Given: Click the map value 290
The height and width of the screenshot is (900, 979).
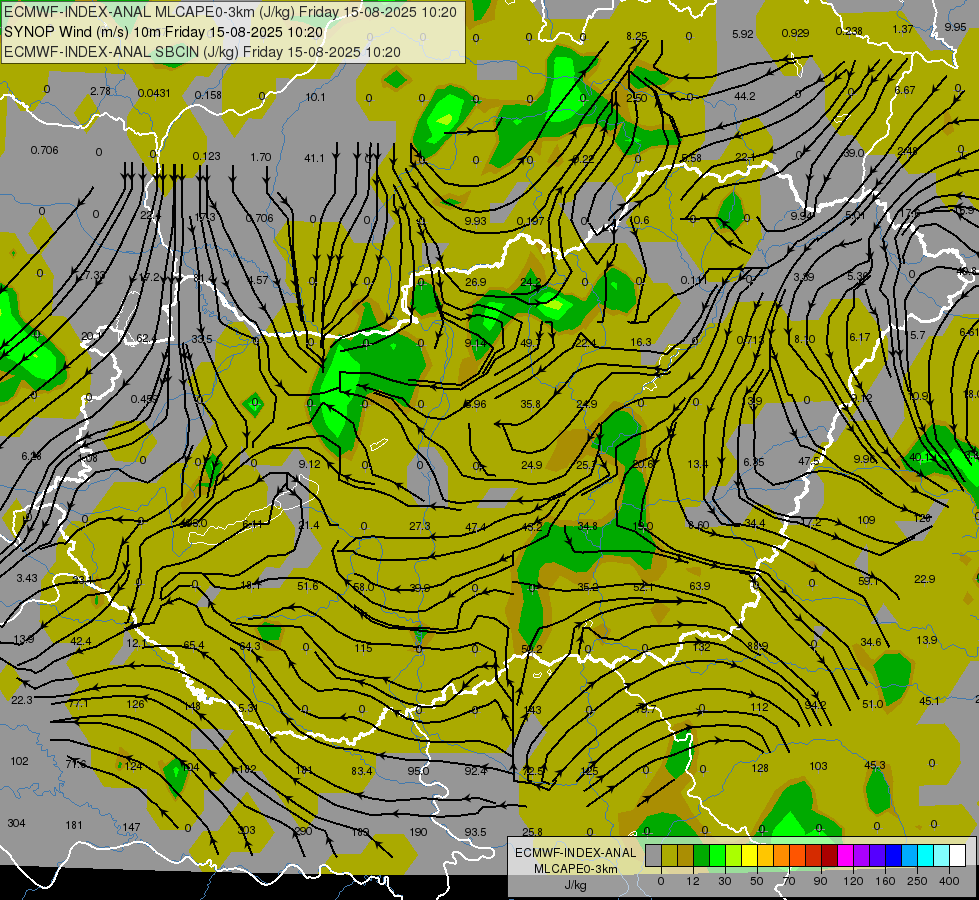Looking at the screenshot, I should [303, 831].
